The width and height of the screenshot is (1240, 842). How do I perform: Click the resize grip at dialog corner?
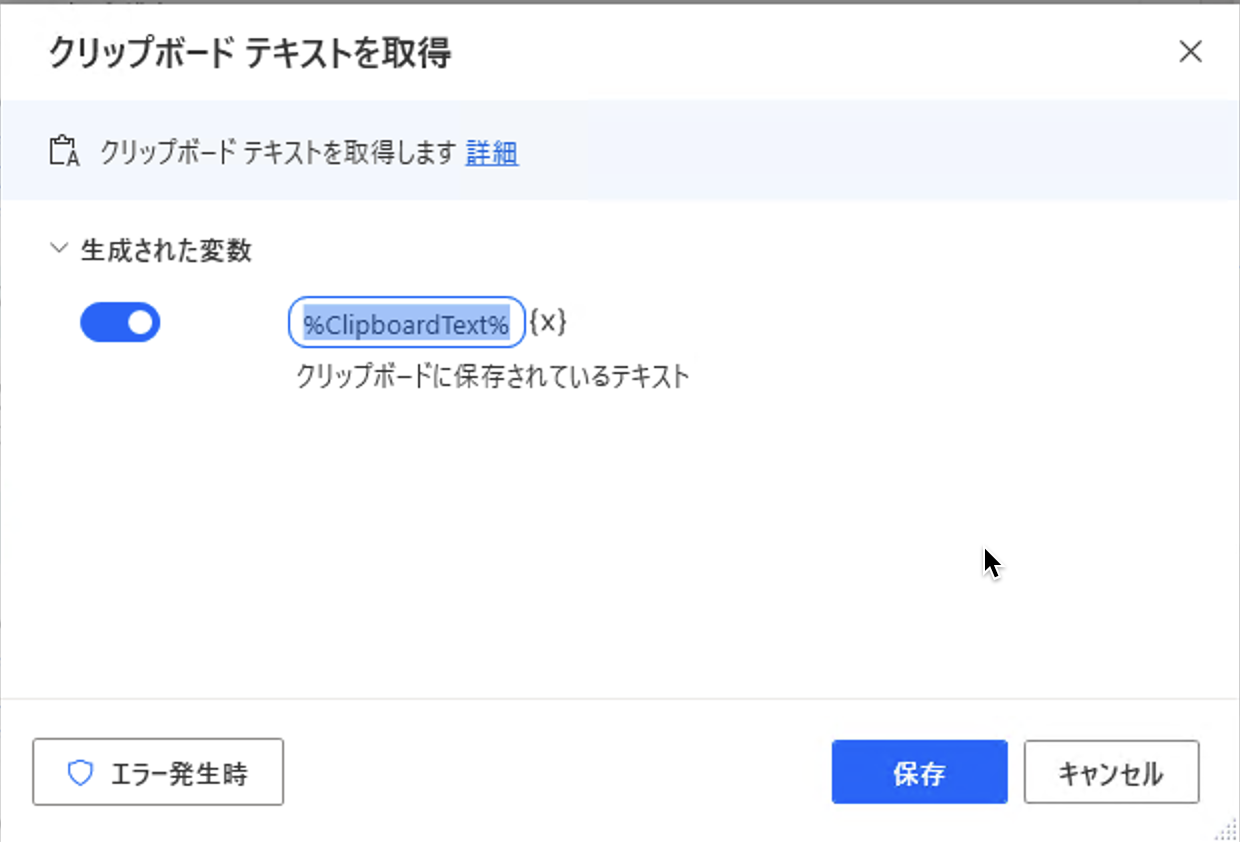1226,828
